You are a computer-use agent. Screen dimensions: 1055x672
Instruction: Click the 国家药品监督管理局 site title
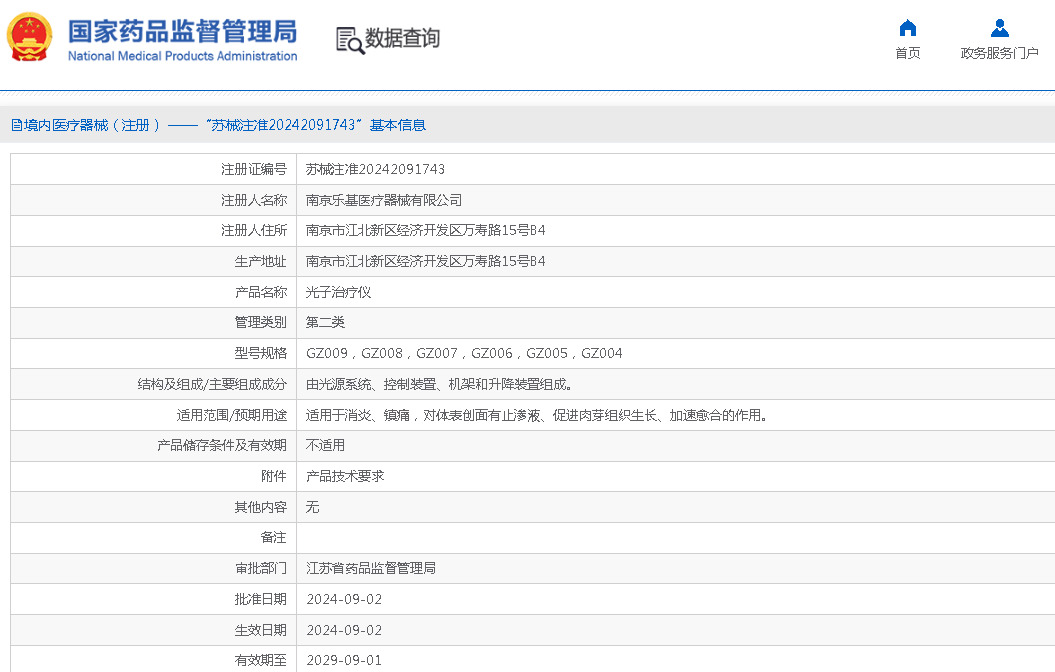[x=182, y=30]
